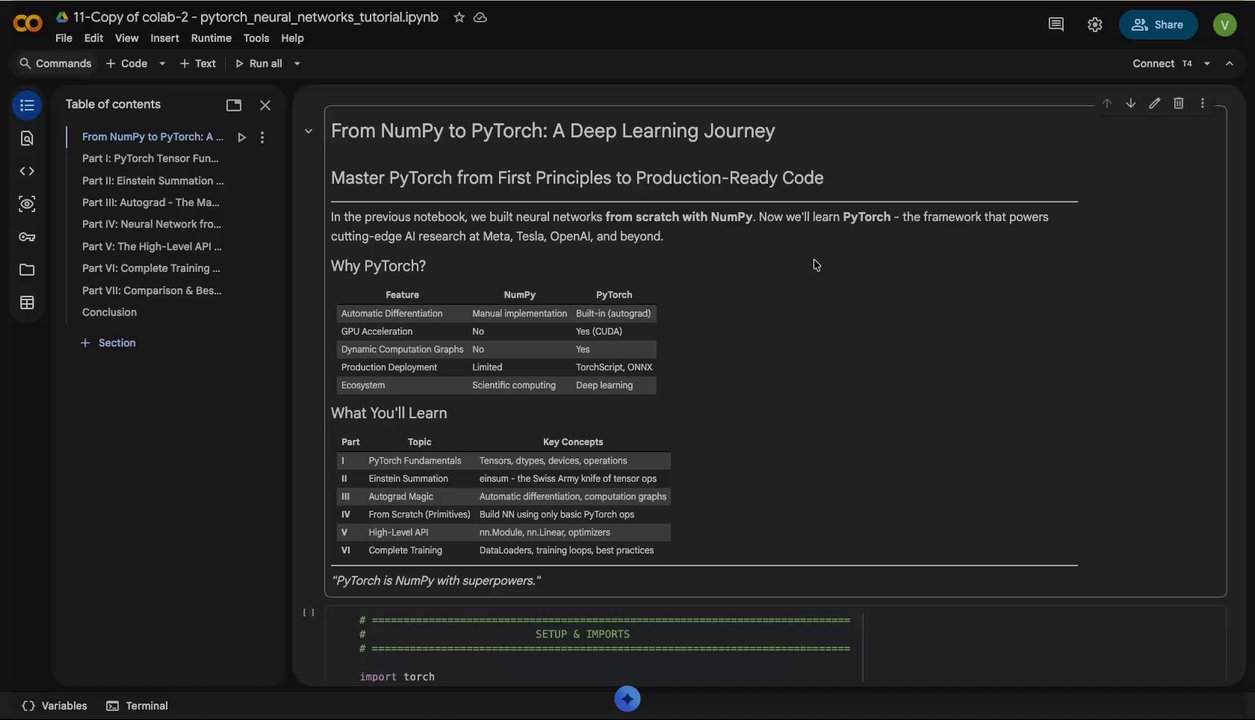Move the cell up with the arrow icon

[1107, 103]
